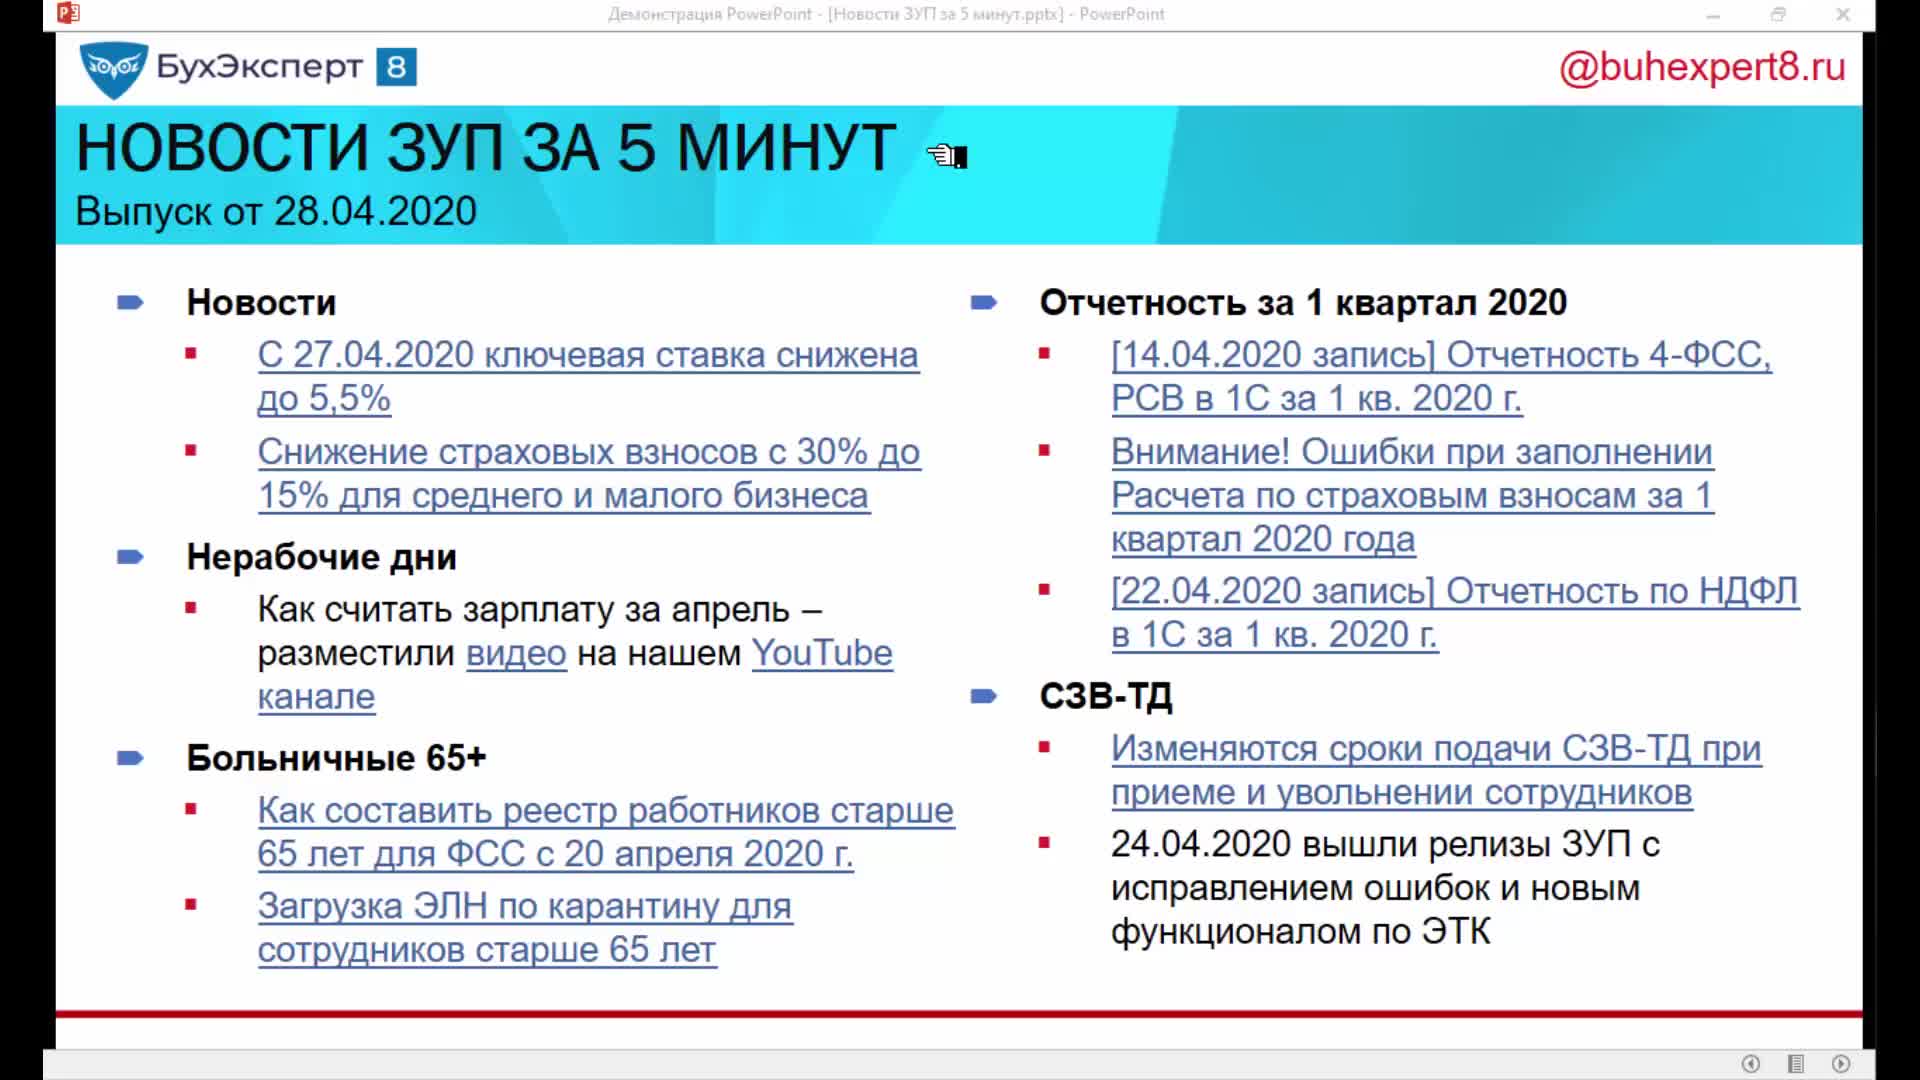Open link on registry of workers over 65
The height and width of the screenshot is (1080, 1920).
(x=605, y=811)
